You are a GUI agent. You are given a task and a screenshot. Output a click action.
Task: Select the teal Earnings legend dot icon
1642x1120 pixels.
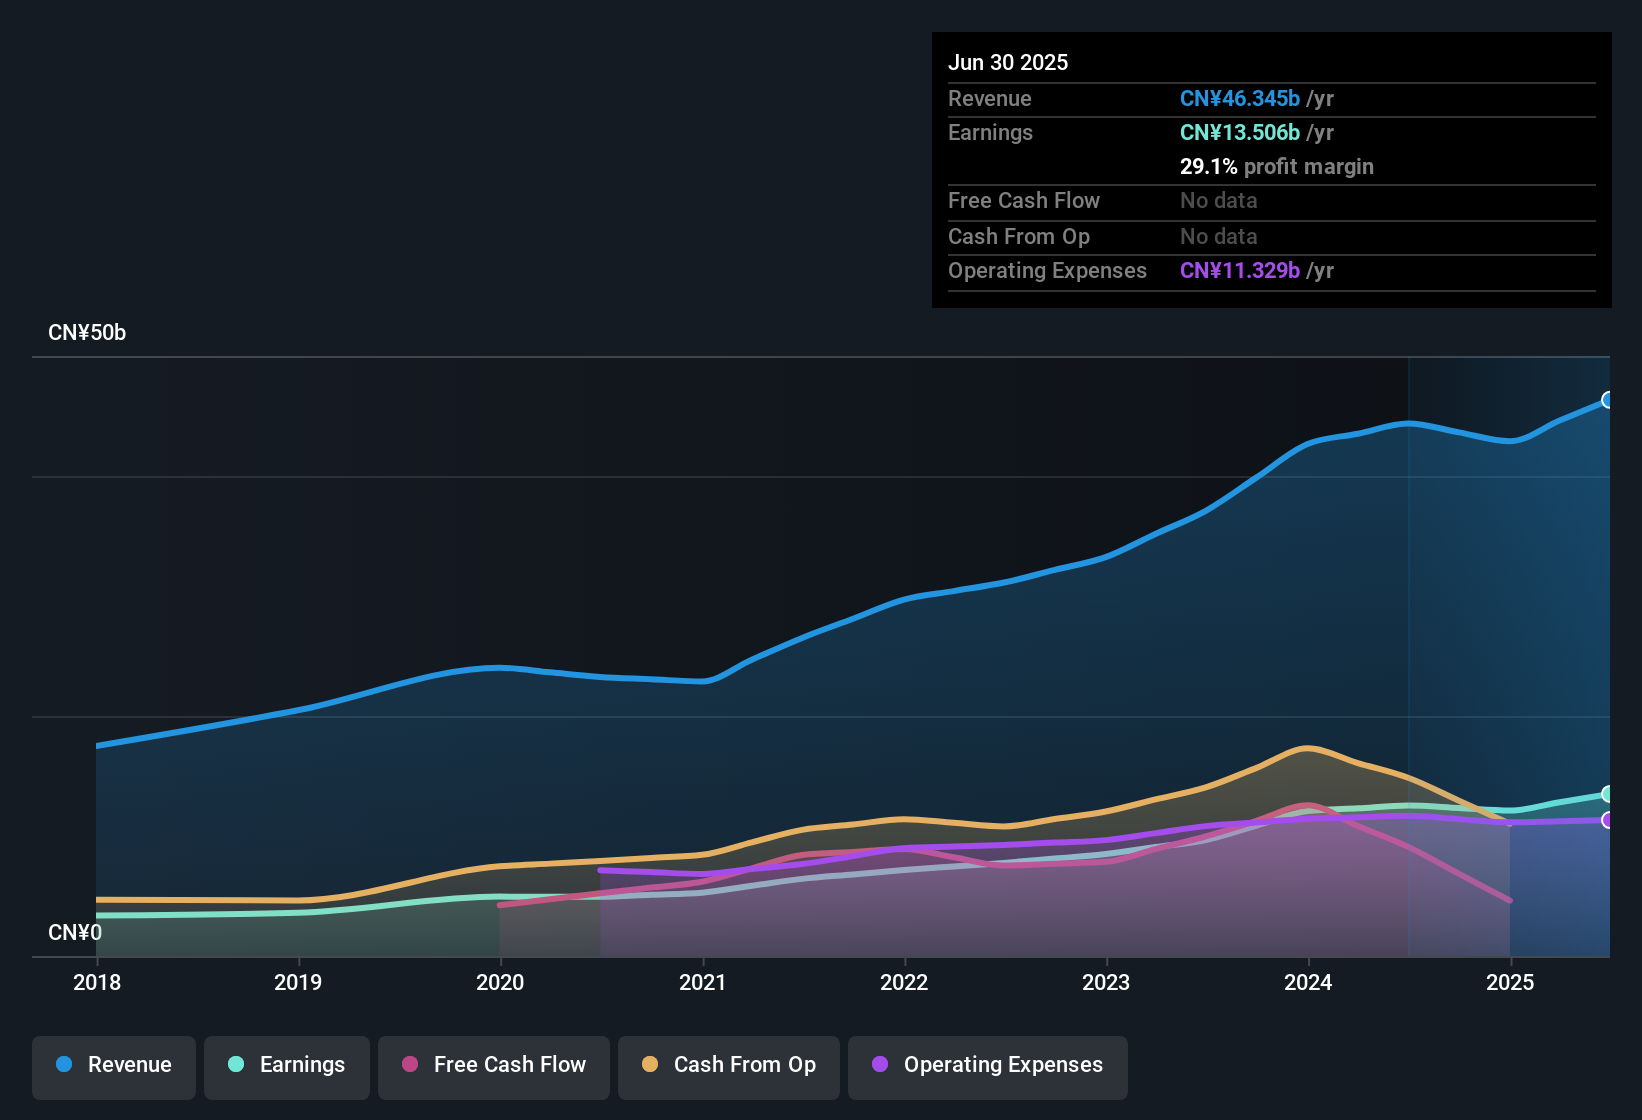[237, 1065]
